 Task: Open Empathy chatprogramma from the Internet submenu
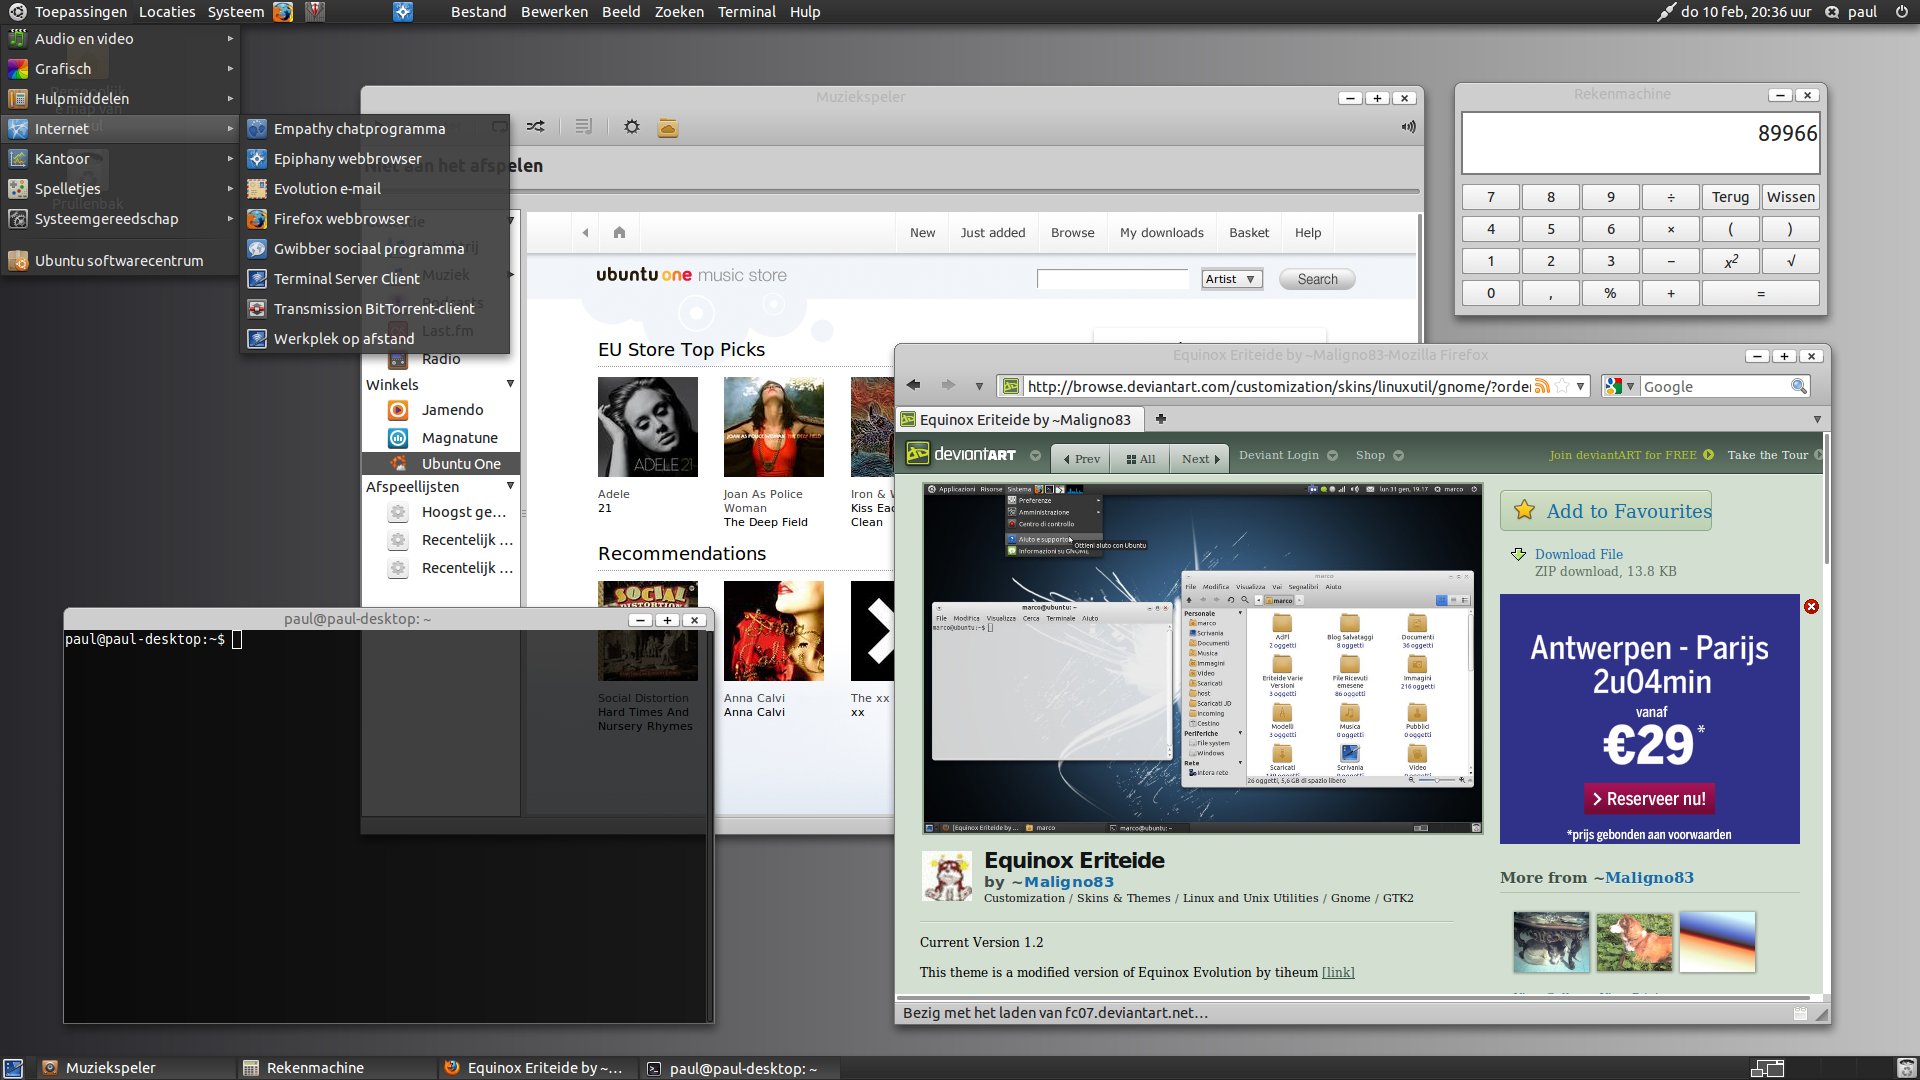pyautogui.click(x=376, y=128)
